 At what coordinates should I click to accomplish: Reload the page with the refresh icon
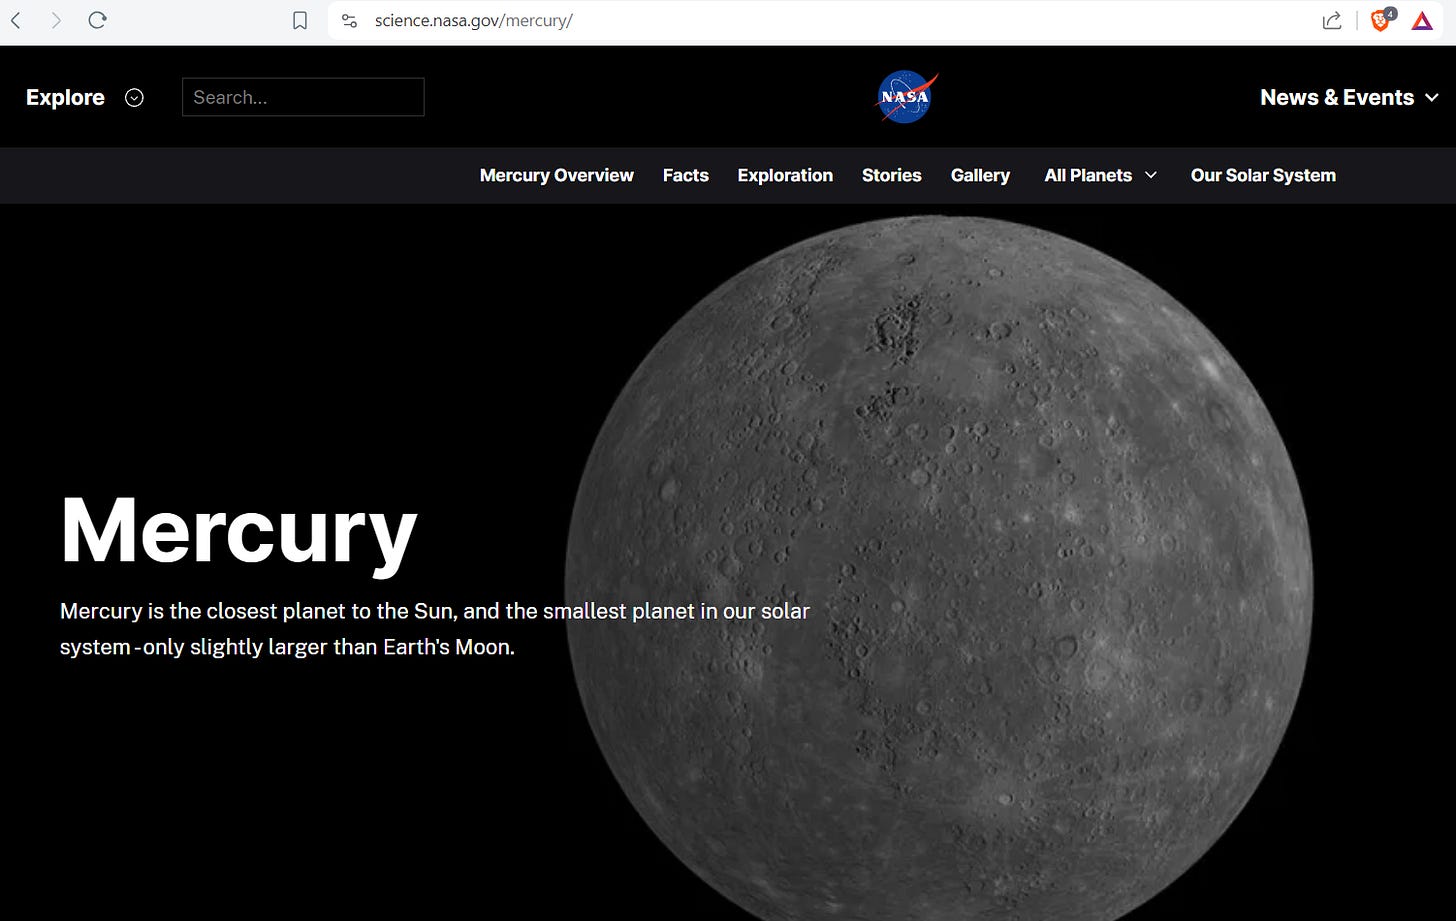pos(97,20)
